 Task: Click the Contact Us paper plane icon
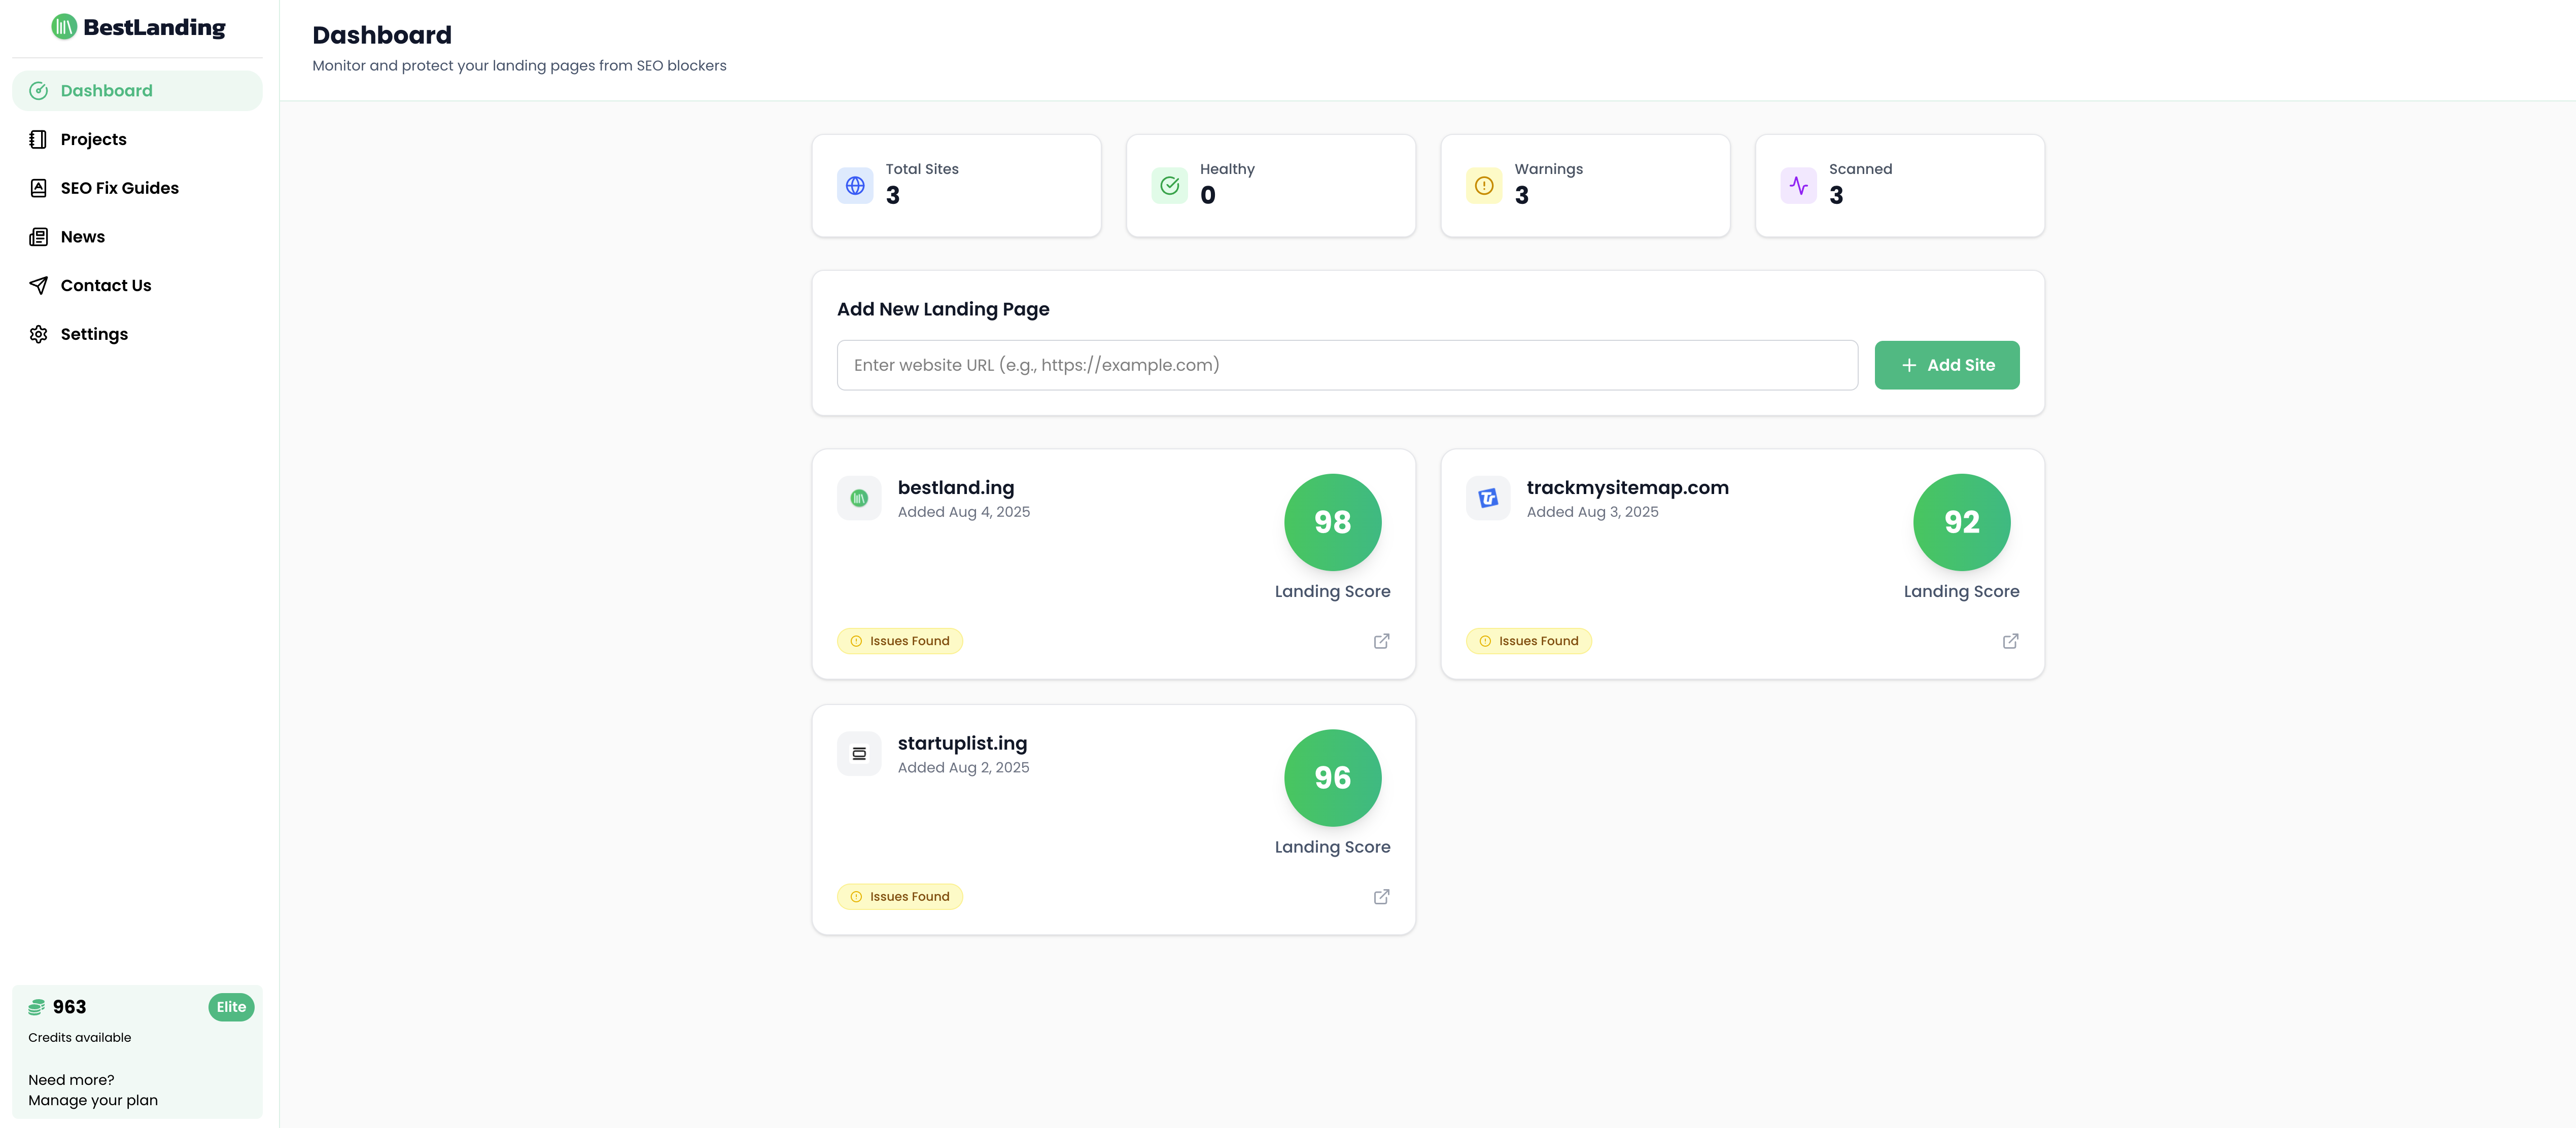click(x=39, y=285)
